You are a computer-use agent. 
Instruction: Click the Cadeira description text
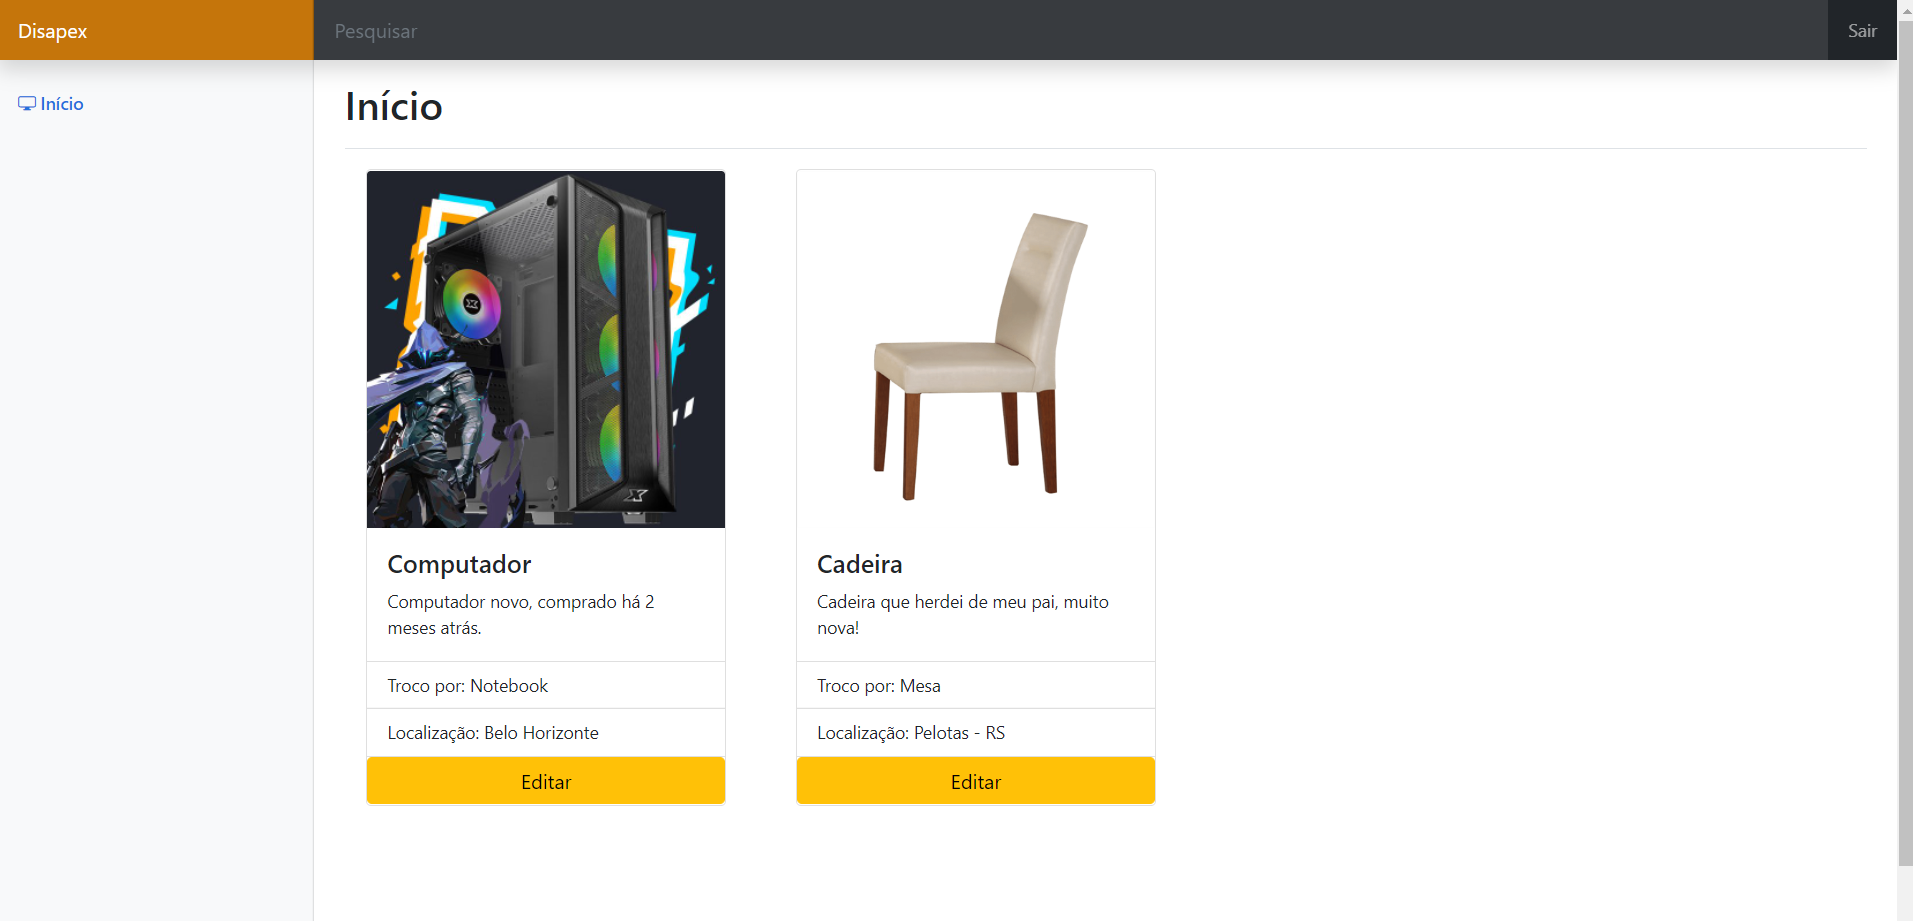(x=963, y=615)
